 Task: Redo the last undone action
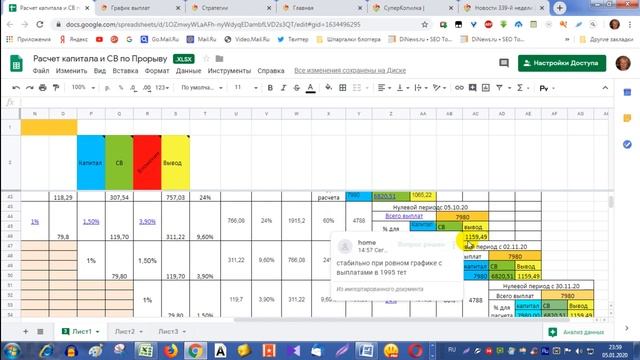tap(29, 88)
